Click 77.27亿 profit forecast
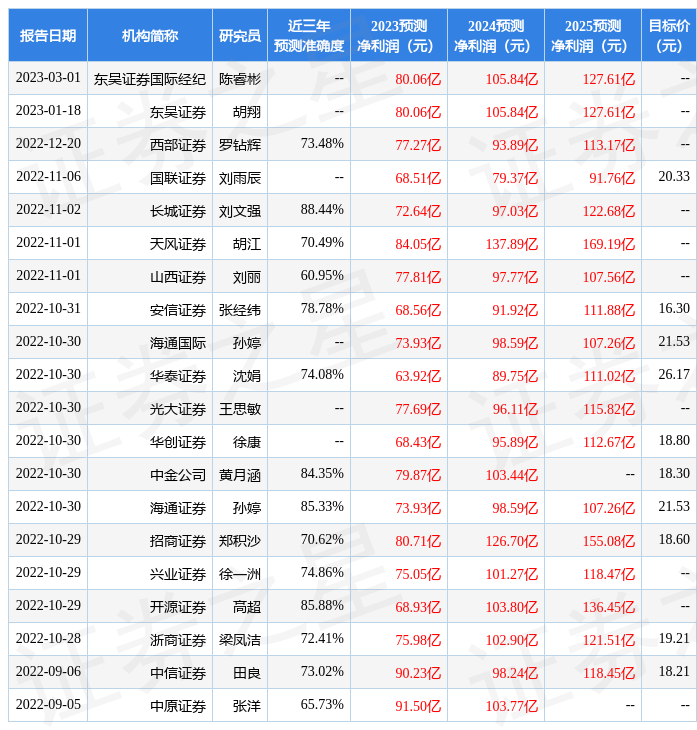This screenshot has width=697, height=730. click(x=418, y=145)
